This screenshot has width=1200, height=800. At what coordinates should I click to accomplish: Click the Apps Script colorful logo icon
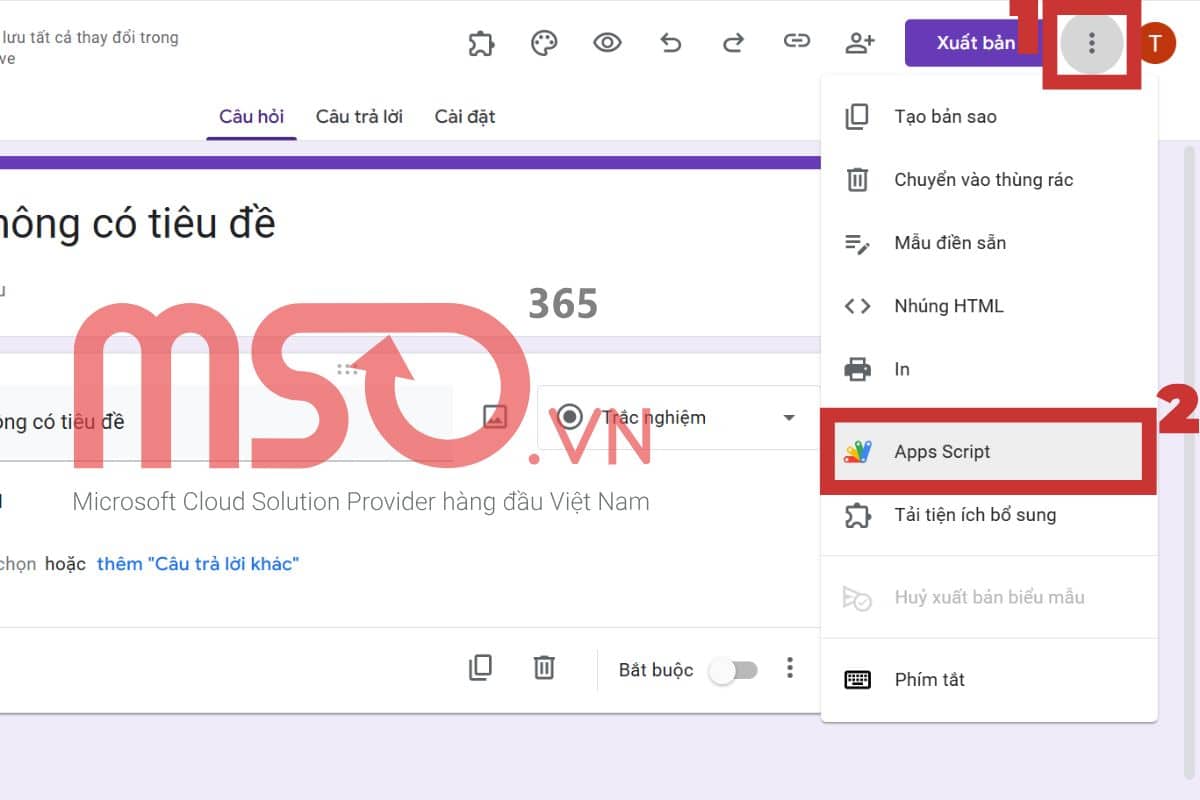click(x=857, y=452)
